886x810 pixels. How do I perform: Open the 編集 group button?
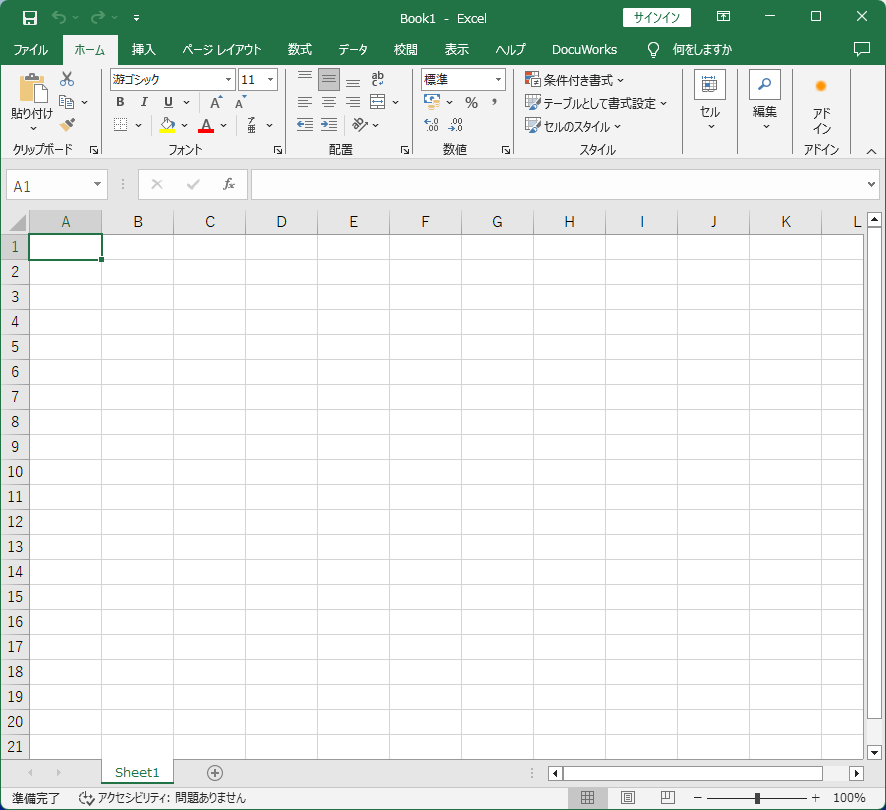(x=765, y=102)
